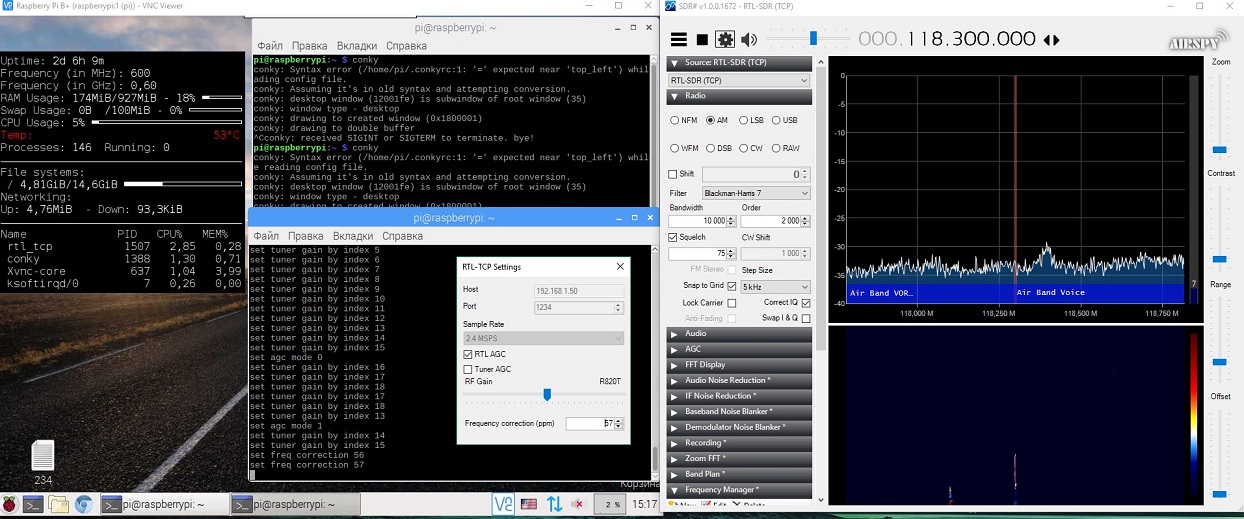Mute audio with the speaker icon in SDR#

[x=749, y=40]
